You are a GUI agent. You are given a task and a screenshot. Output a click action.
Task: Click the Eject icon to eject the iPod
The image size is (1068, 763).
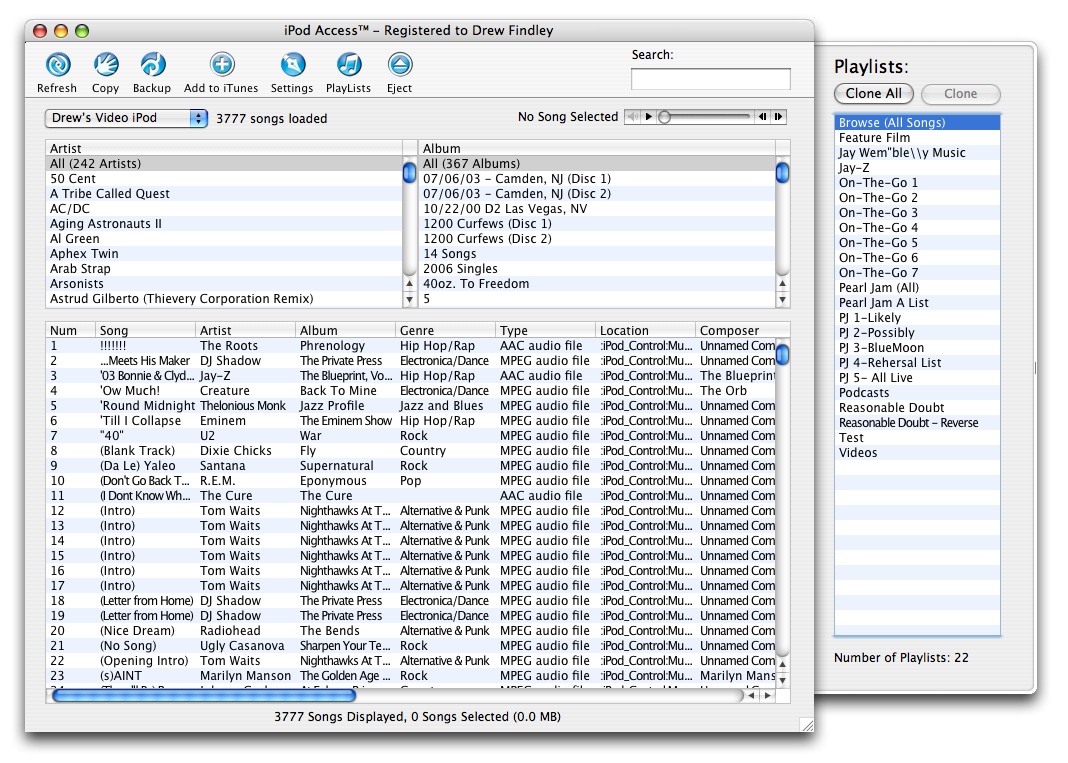[x=399, y=66]
